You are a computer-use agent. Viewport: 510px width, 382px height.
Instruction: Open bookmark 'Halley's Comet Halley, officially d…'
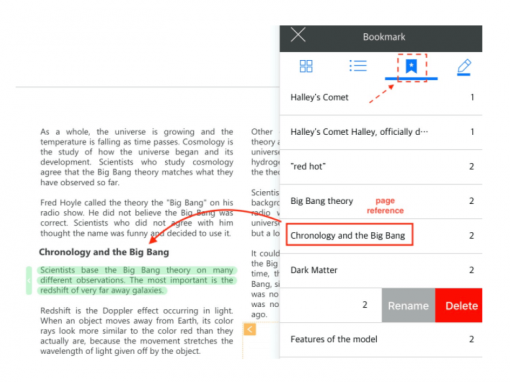pyautogui.click(x=381, y=132)
